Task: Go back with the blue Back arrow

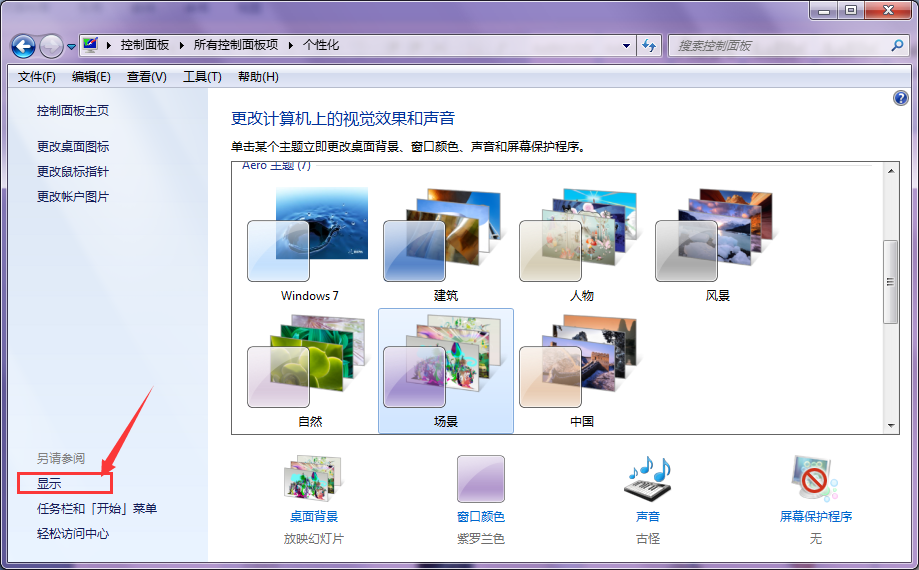Action: click(23, 46)
